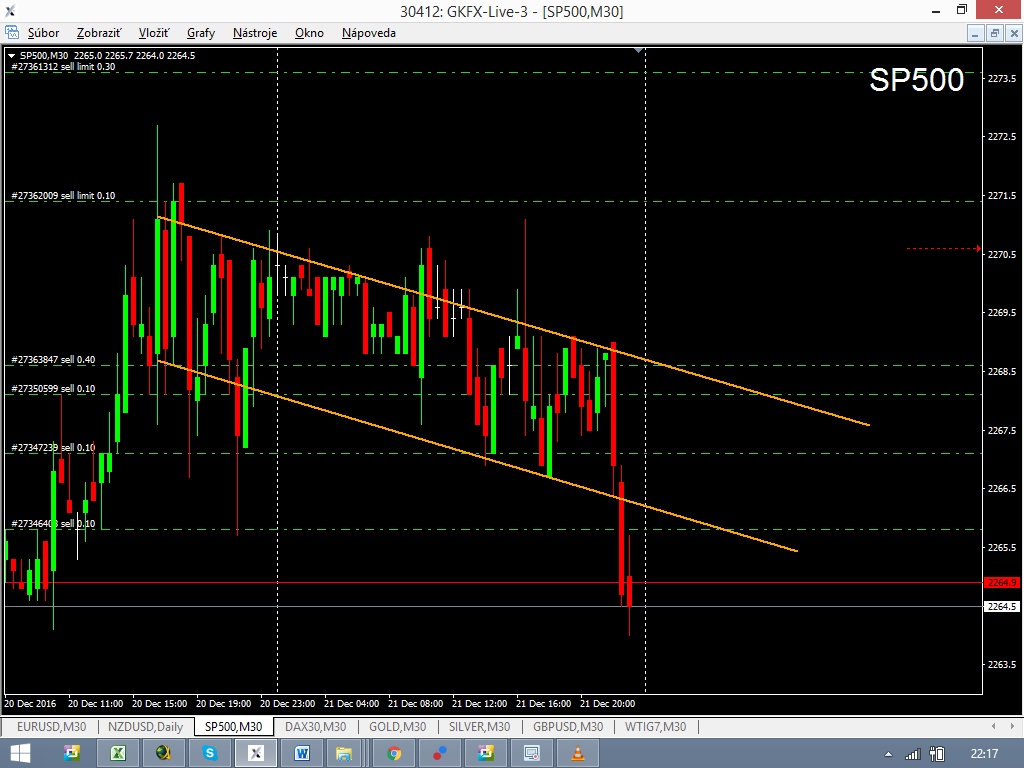Select order #27362009 sell limit 0.10 label
The height and width of the screenshot is (768, 1024).
coord(63,196)
